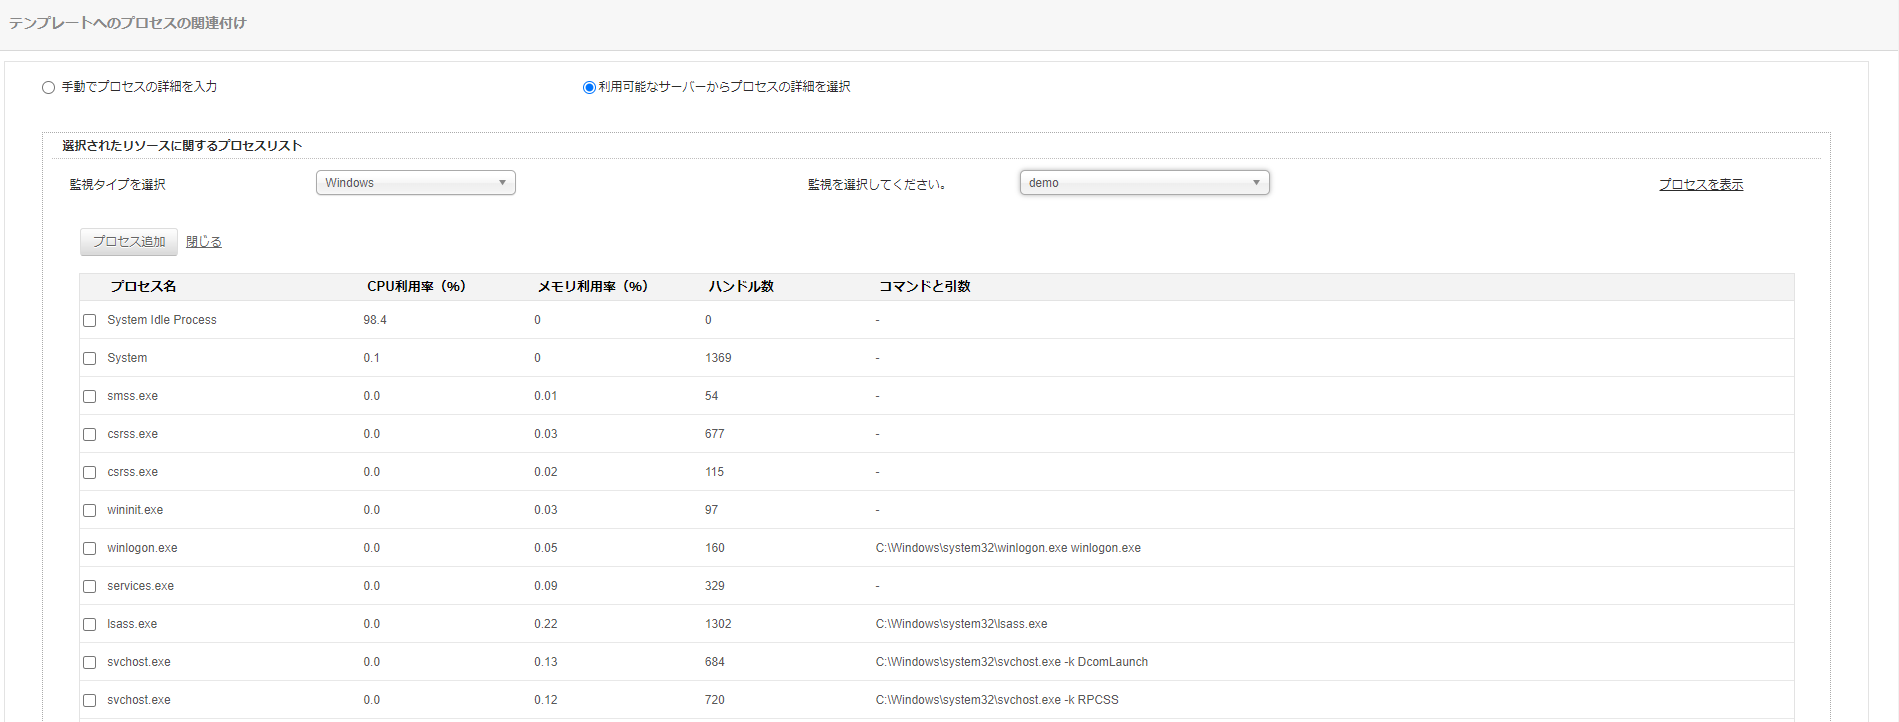Click the CPU利用率 column header

(416, 287)
